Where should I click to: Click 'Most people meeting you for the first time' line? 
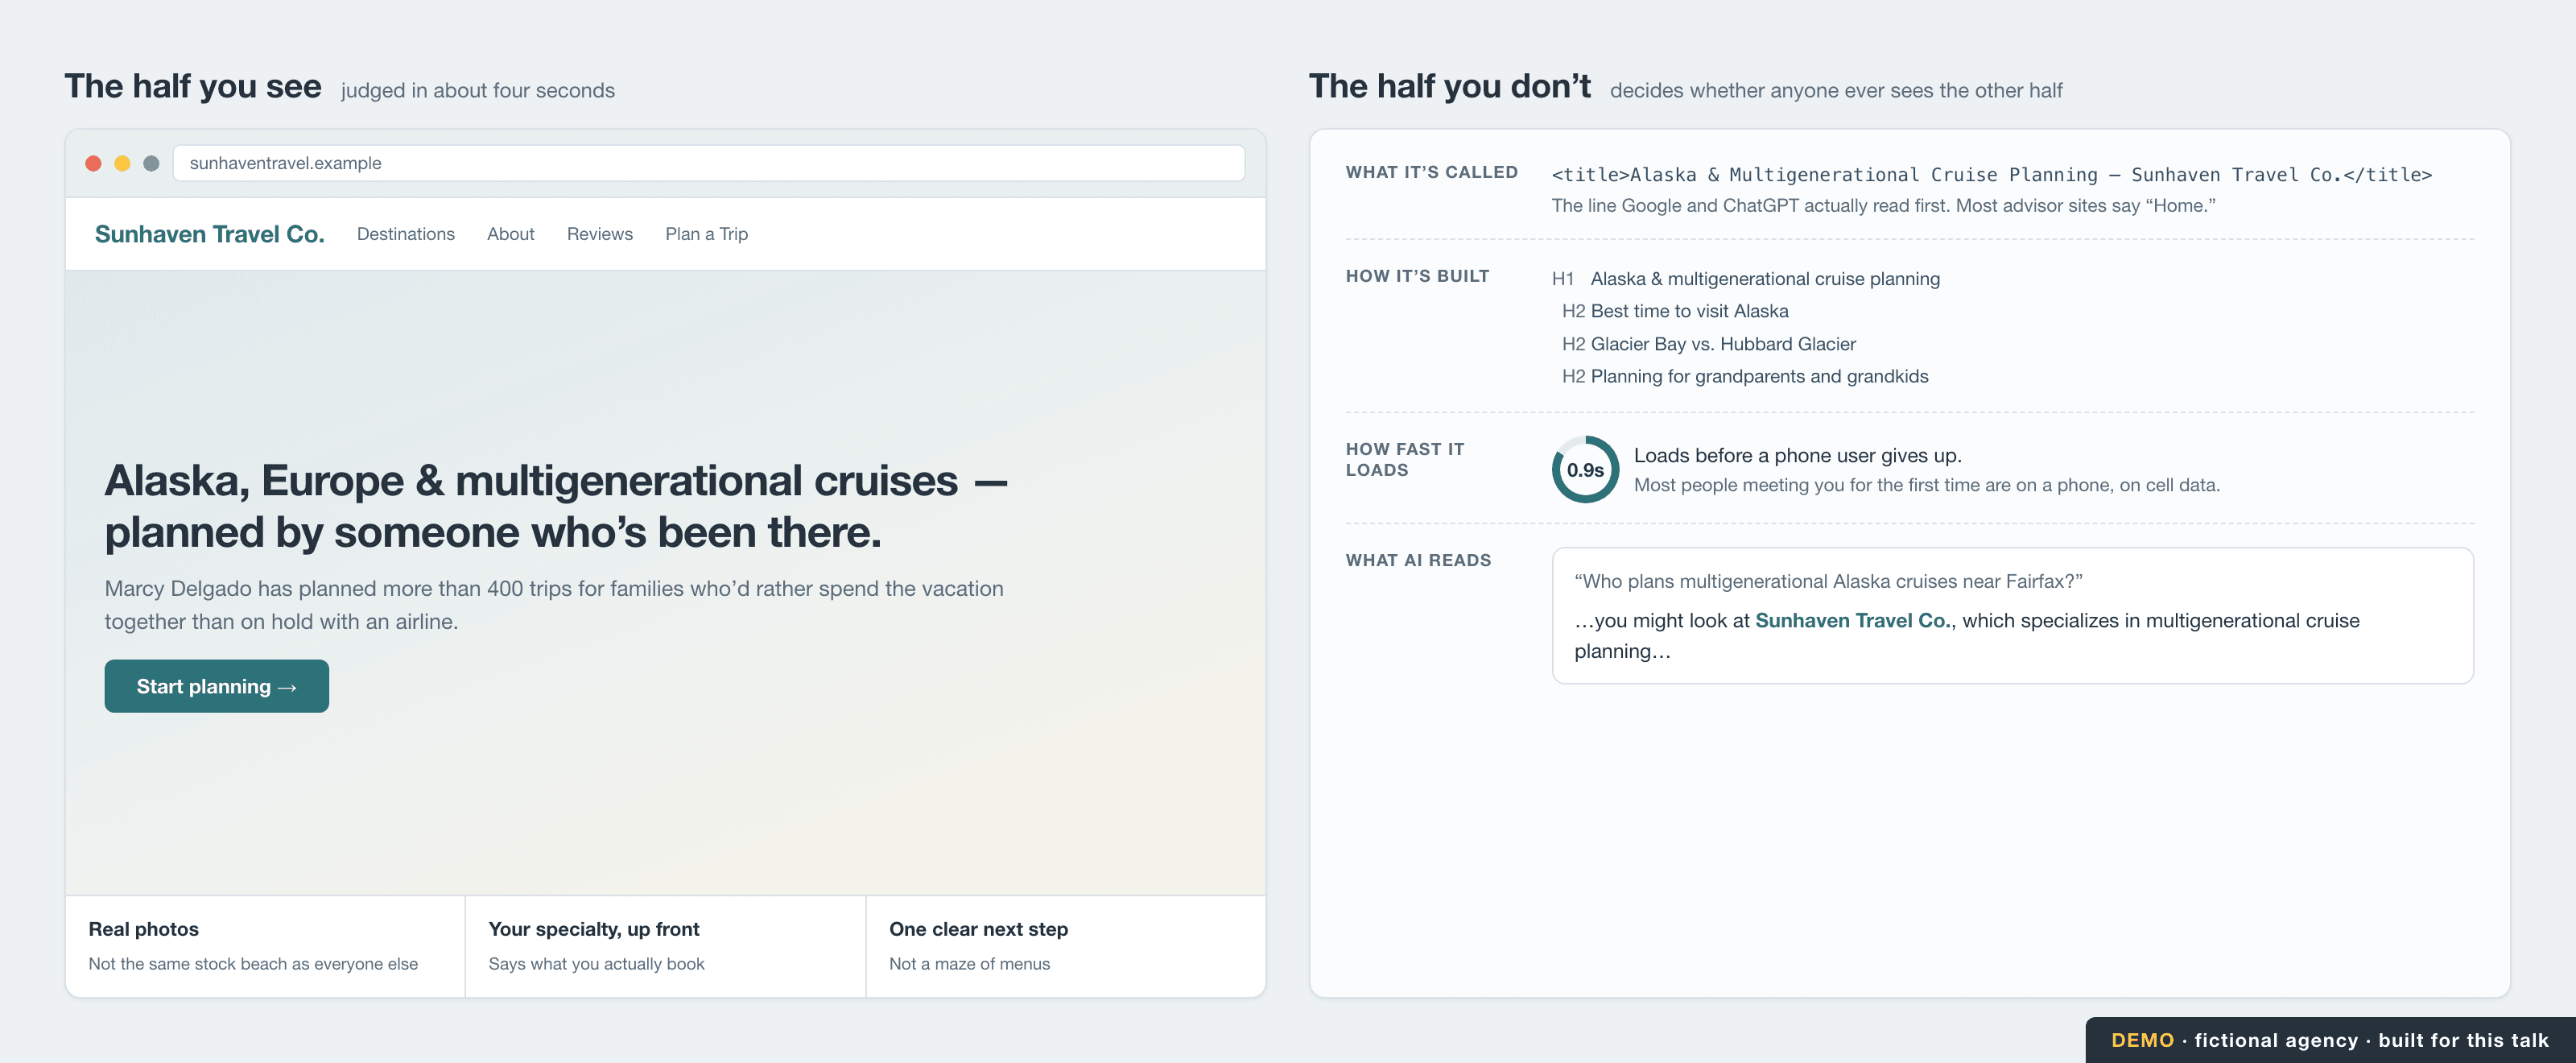(x=1927, y=485)
